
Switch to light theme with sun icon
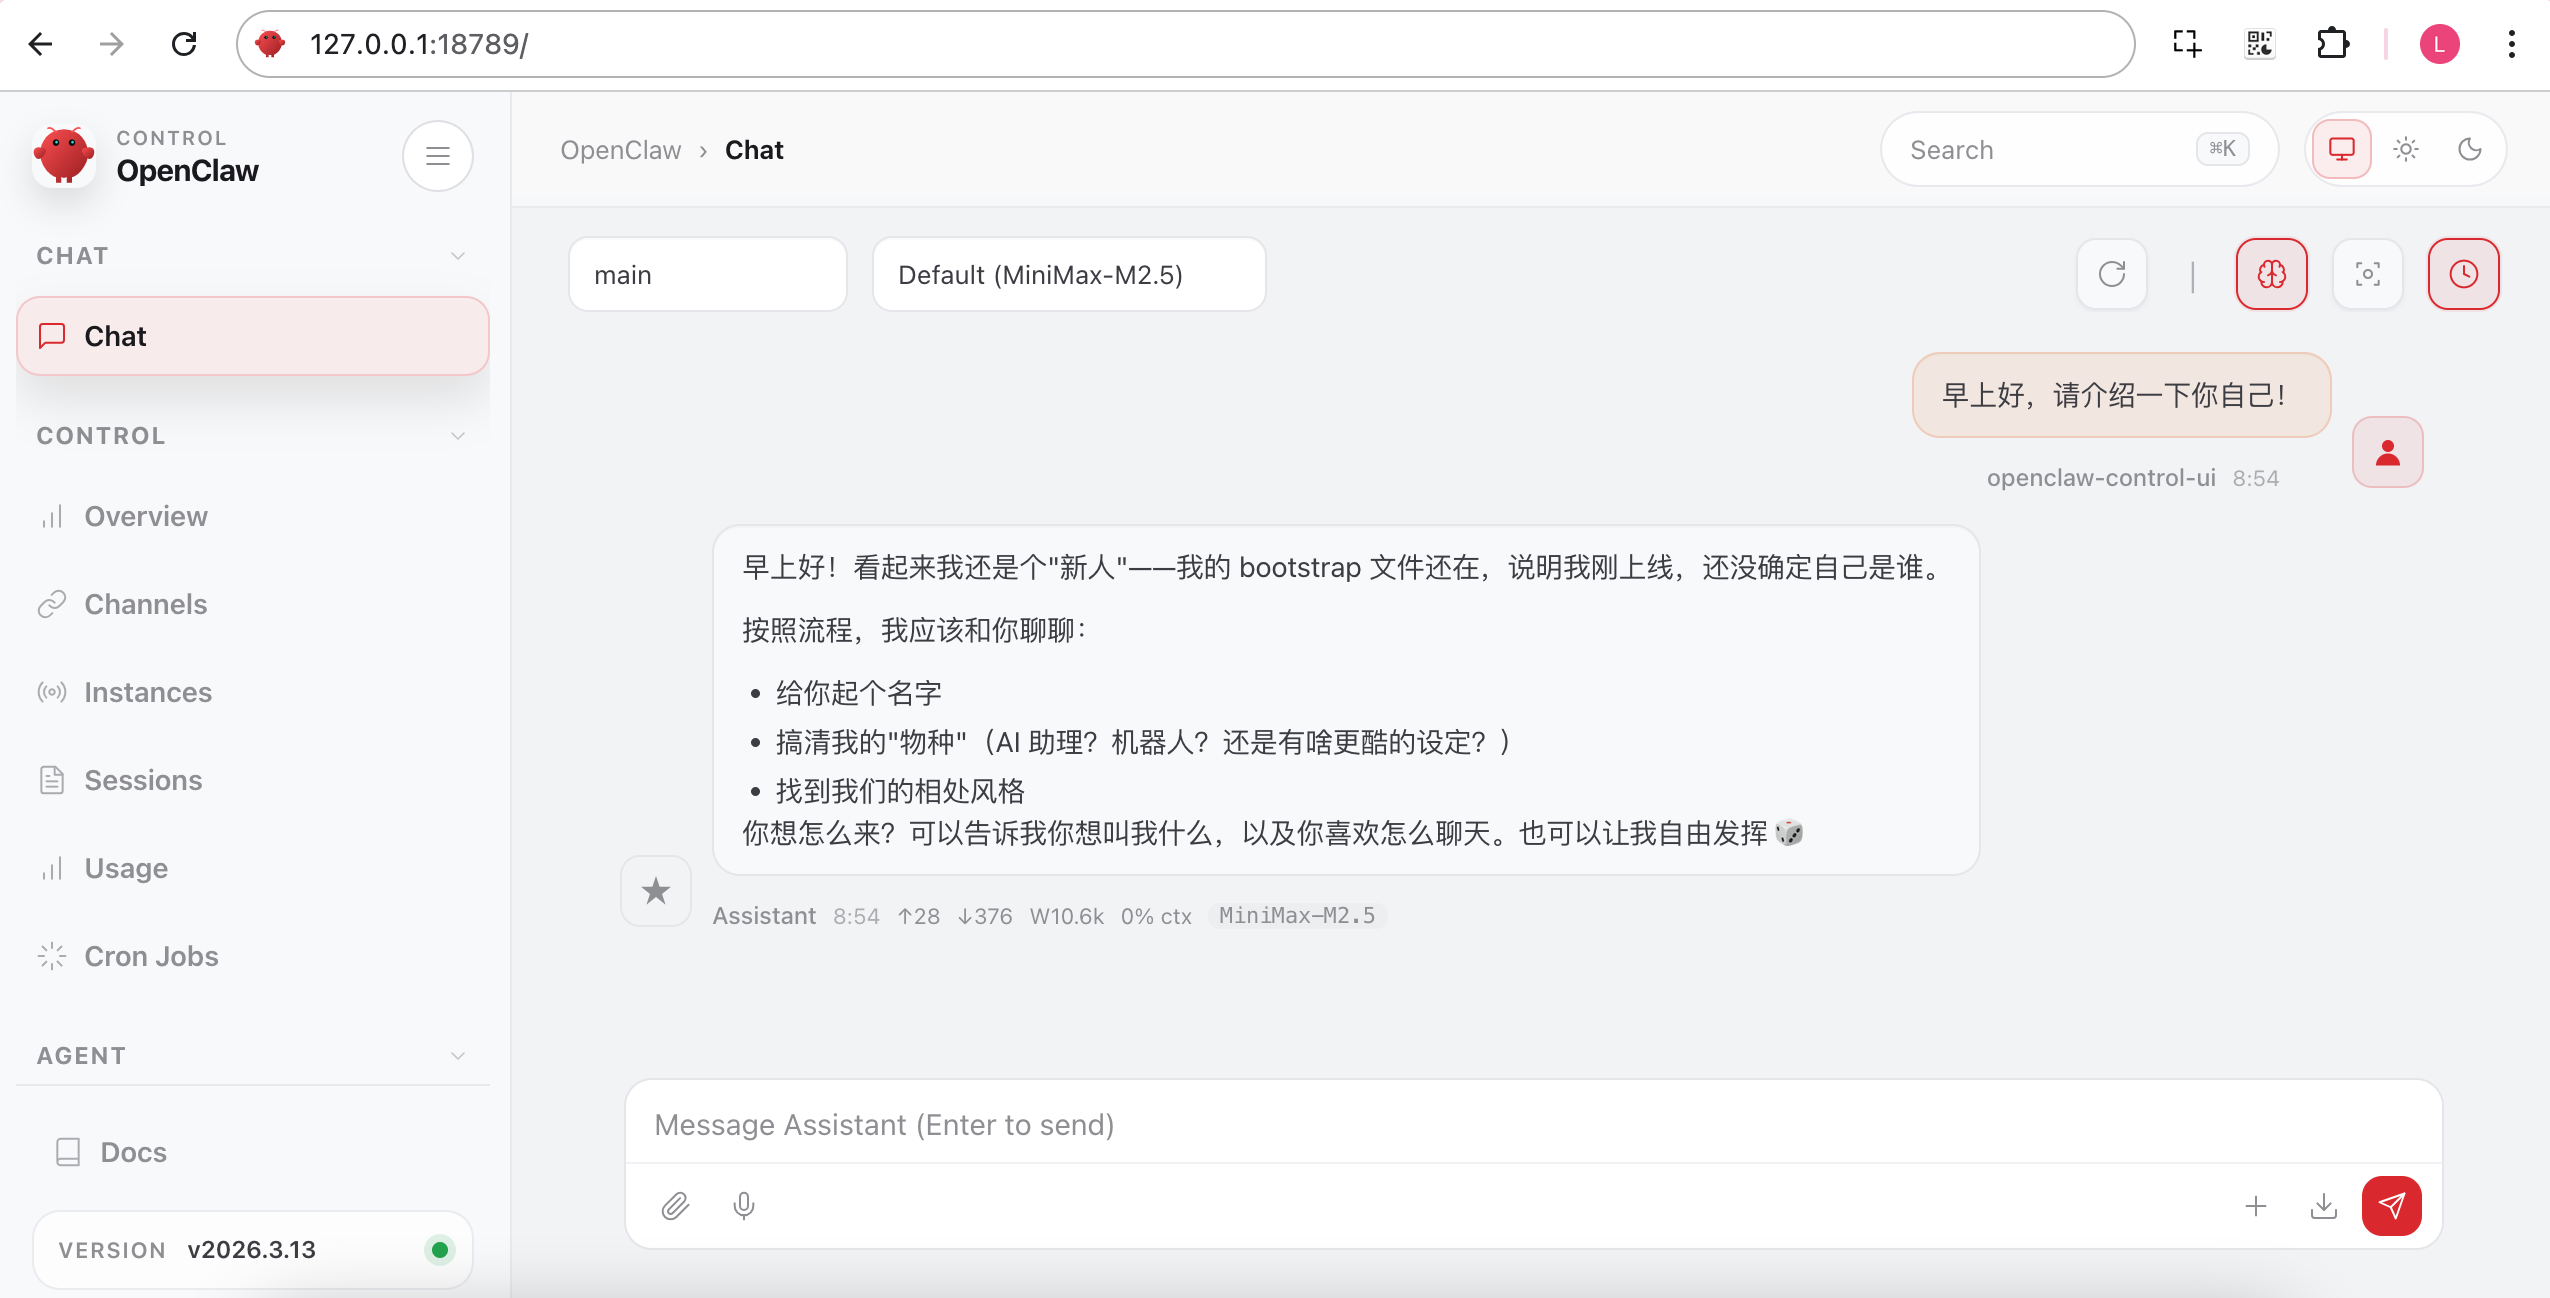click(2406, 149)
